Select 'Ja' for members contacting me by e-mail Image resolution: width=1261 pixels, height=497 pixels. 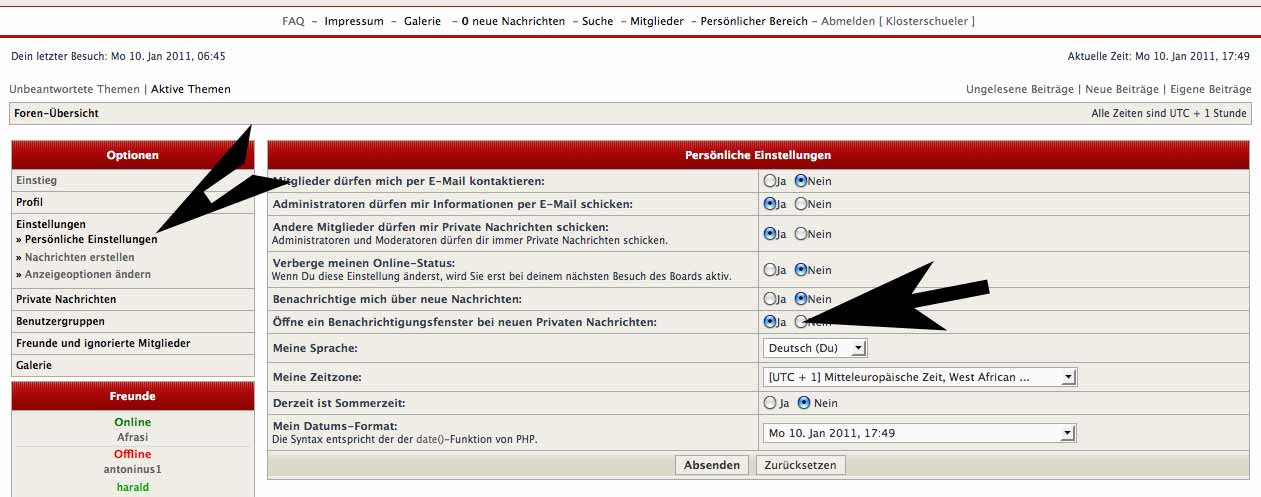click(769, 181)
